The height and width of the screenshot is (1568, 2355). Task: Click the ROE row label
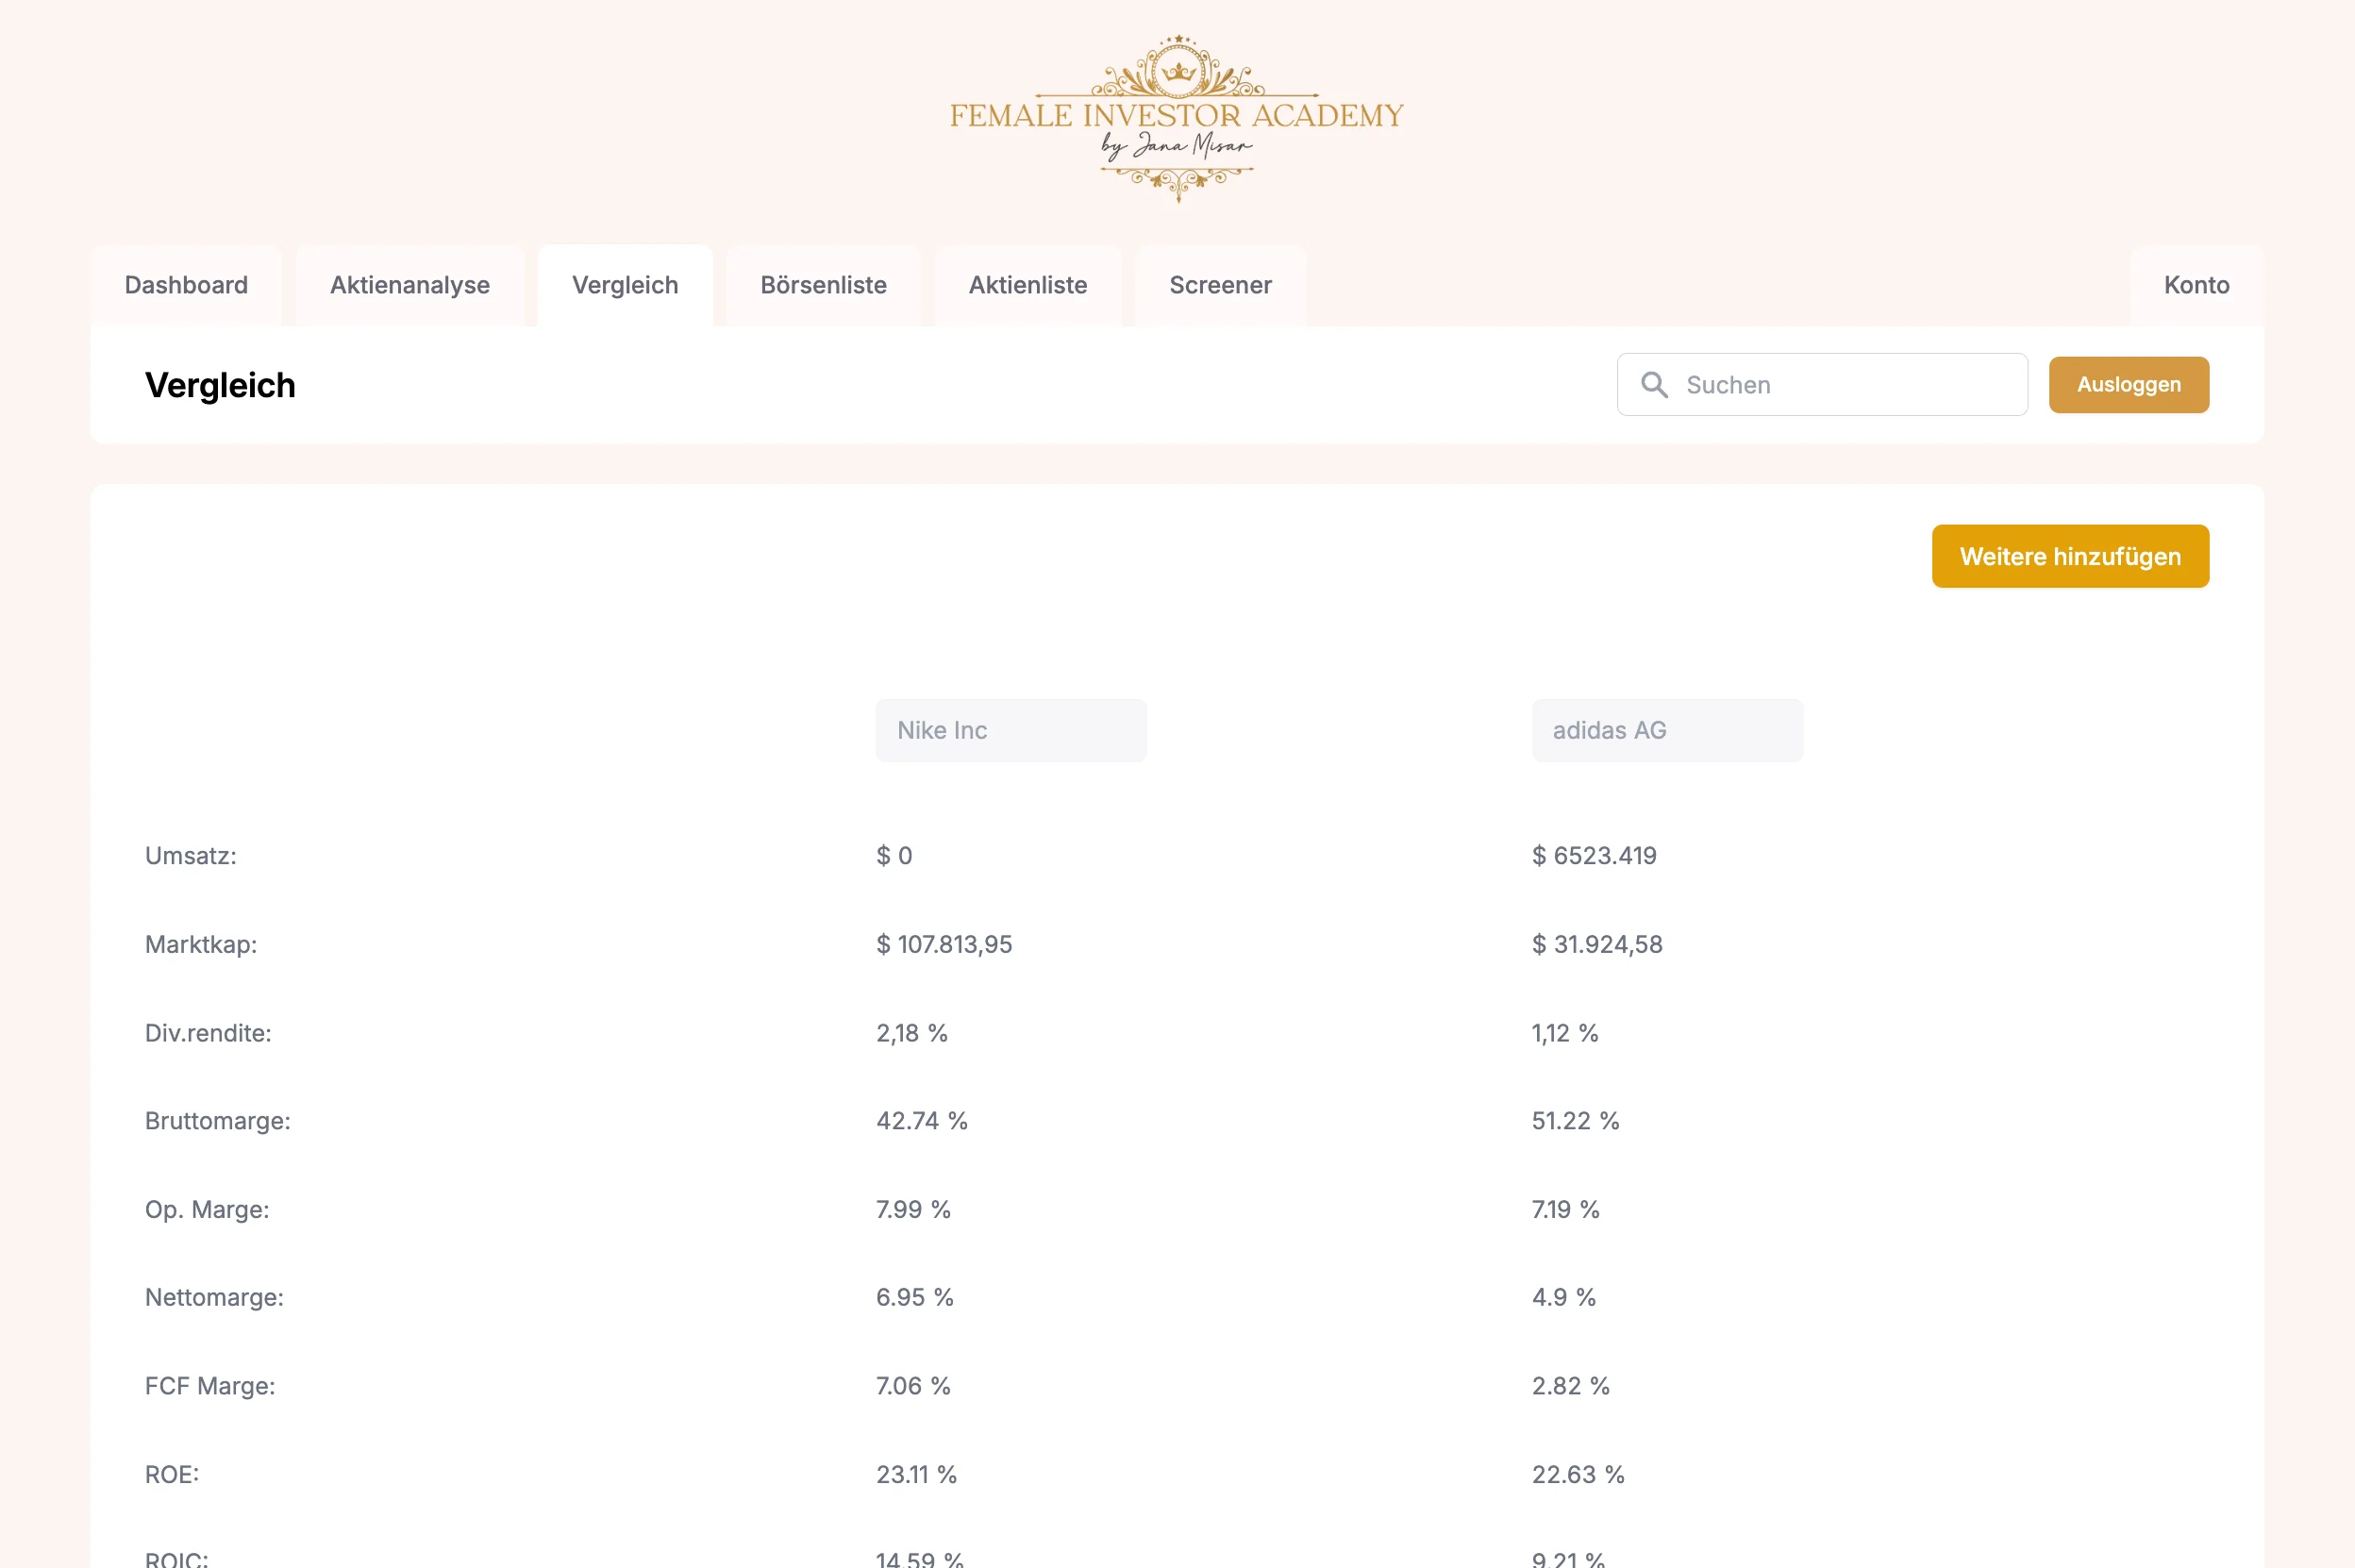(x=172, y=1474)
